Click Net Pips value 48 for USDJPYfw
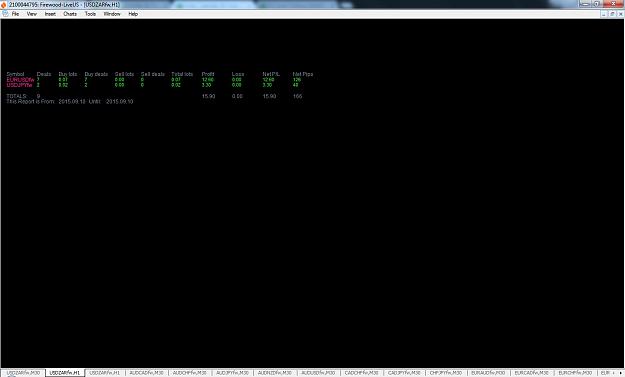 point(295,85)
